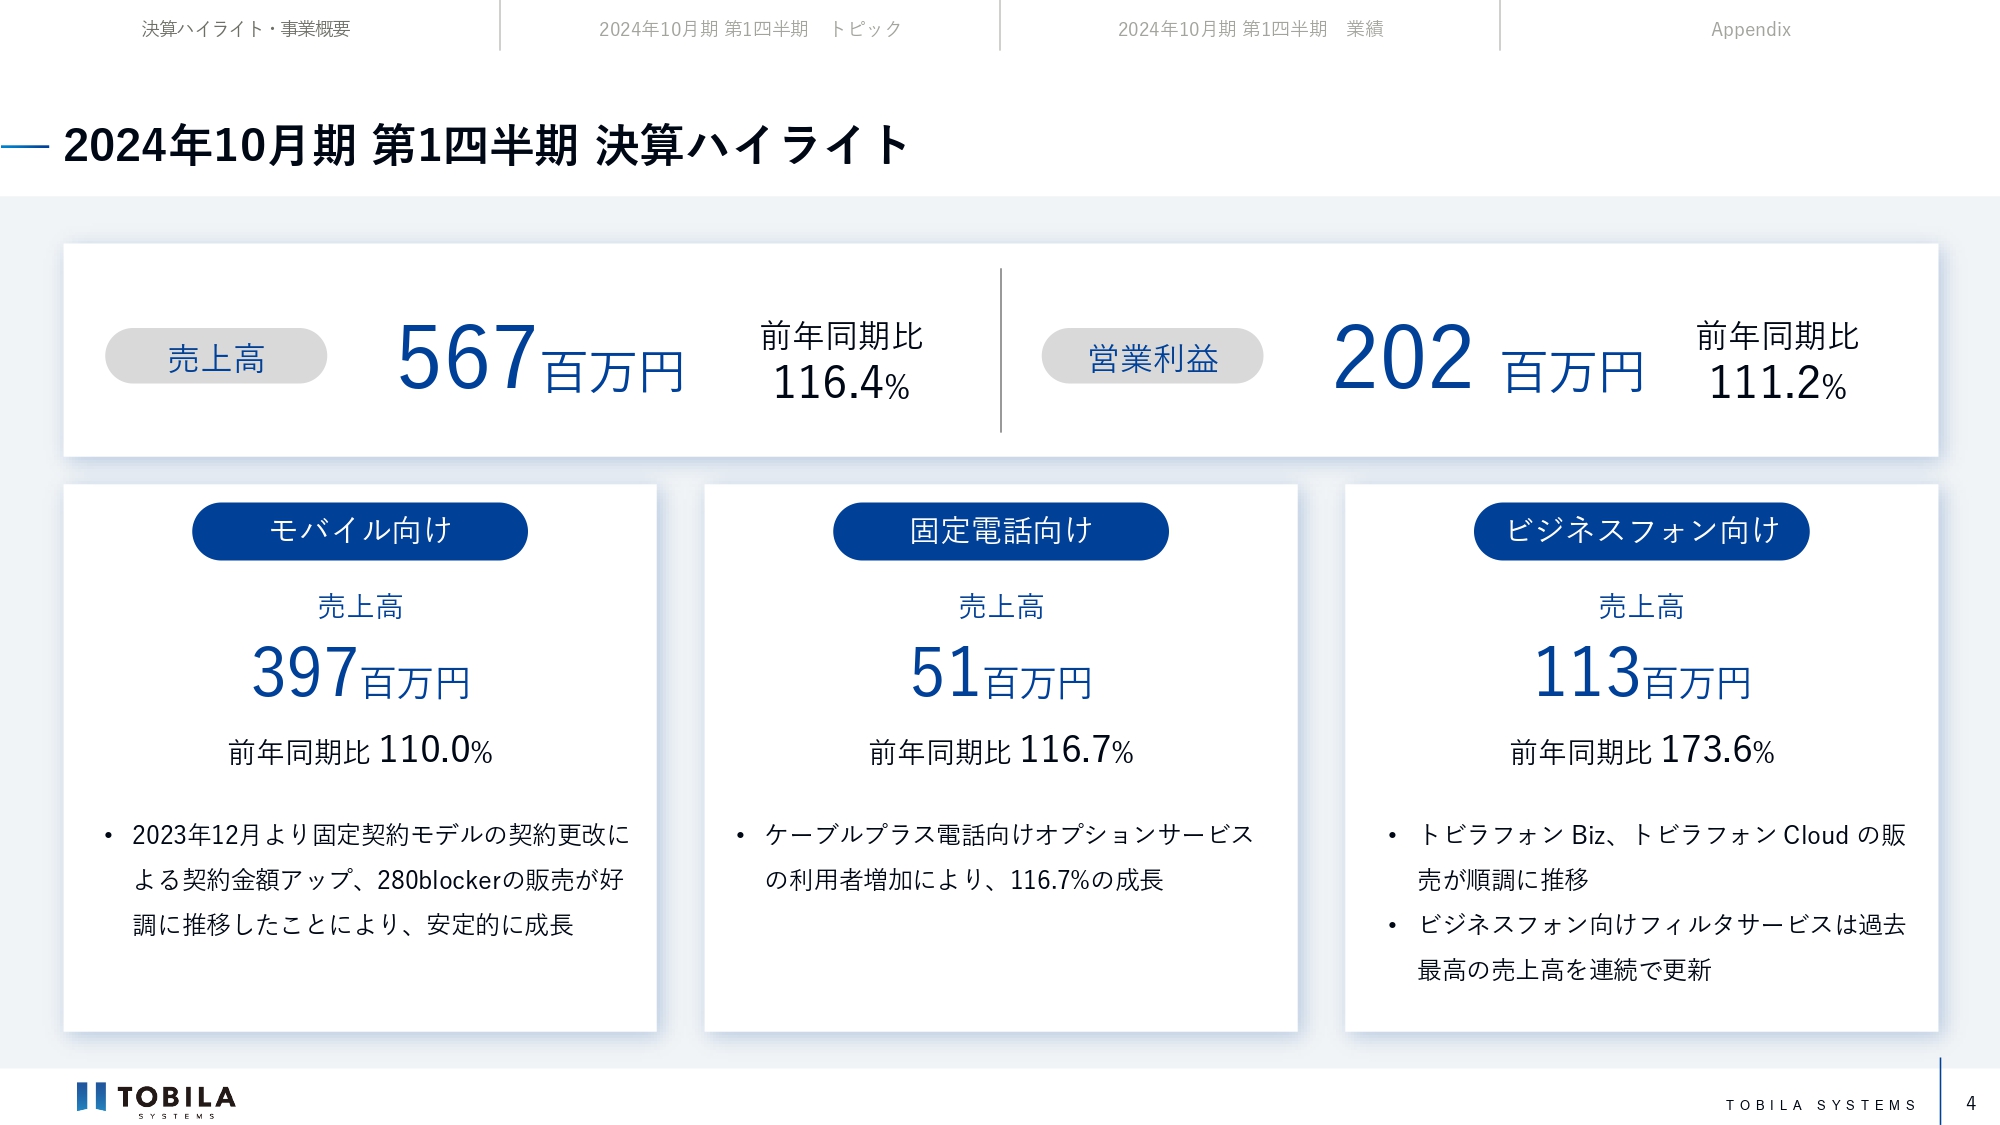Select the 売上高 badge in top panel

pyautogui.click(x=214, y=355)
